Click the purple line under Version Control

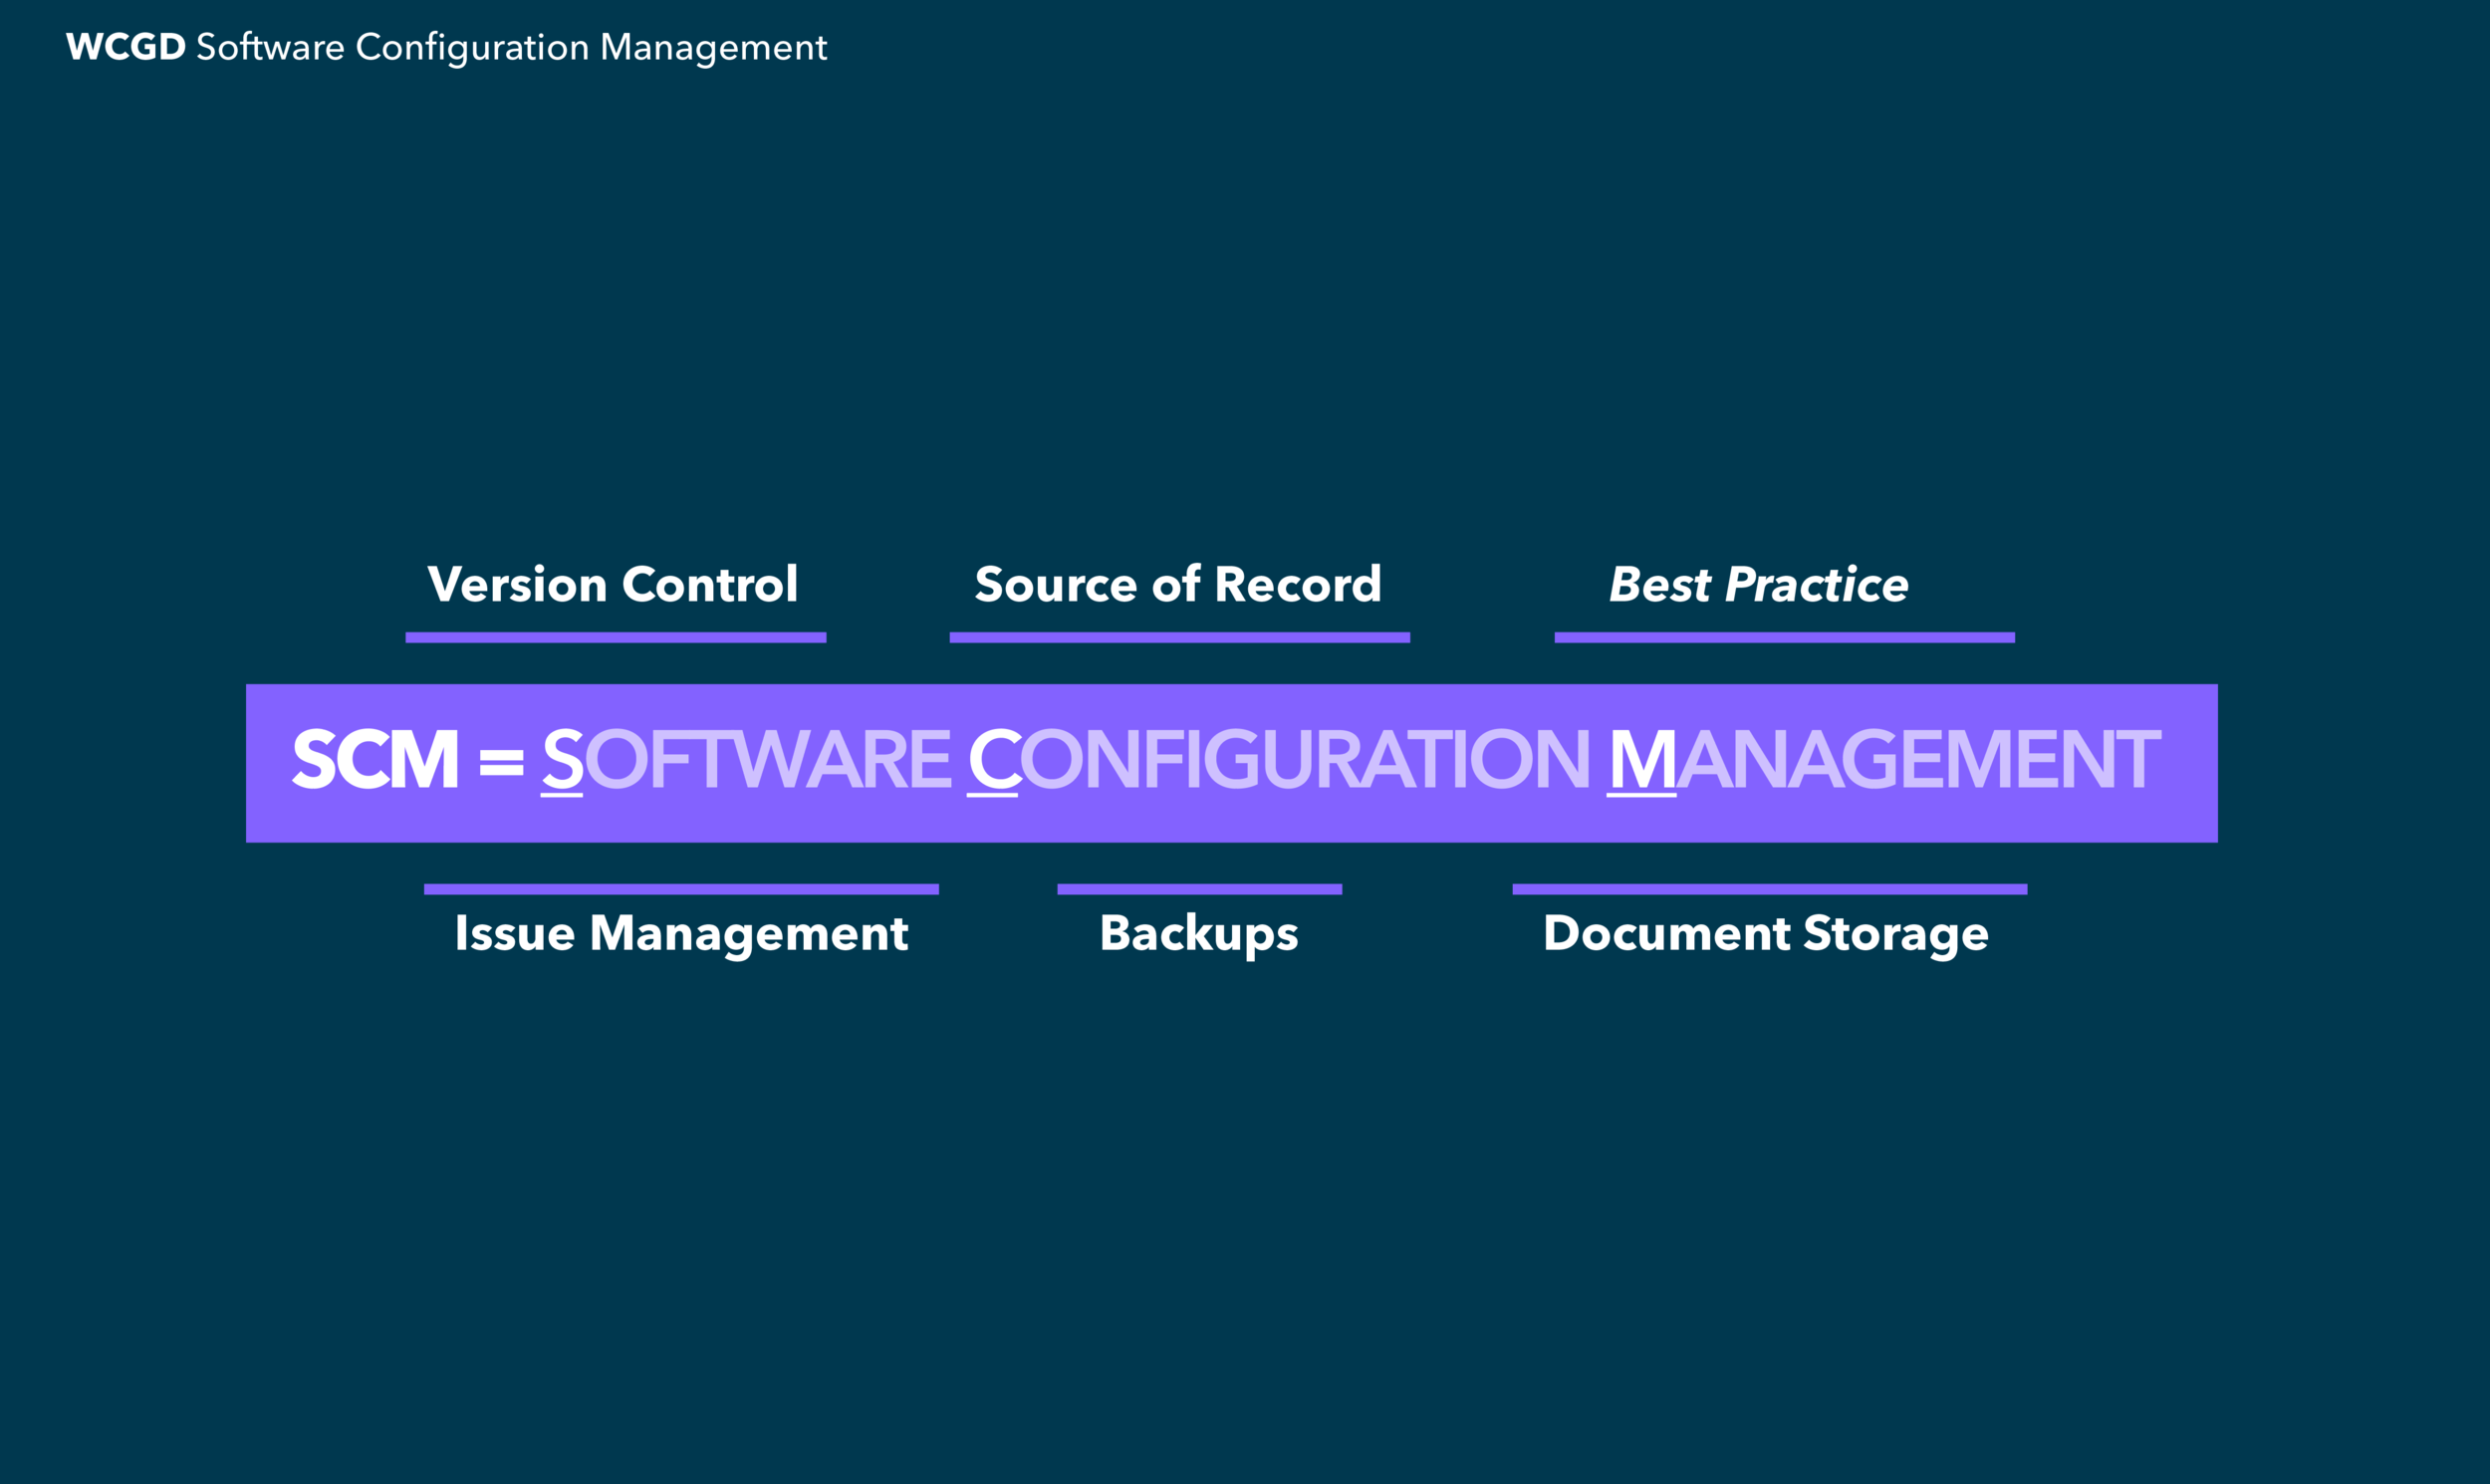click(615, 637)
